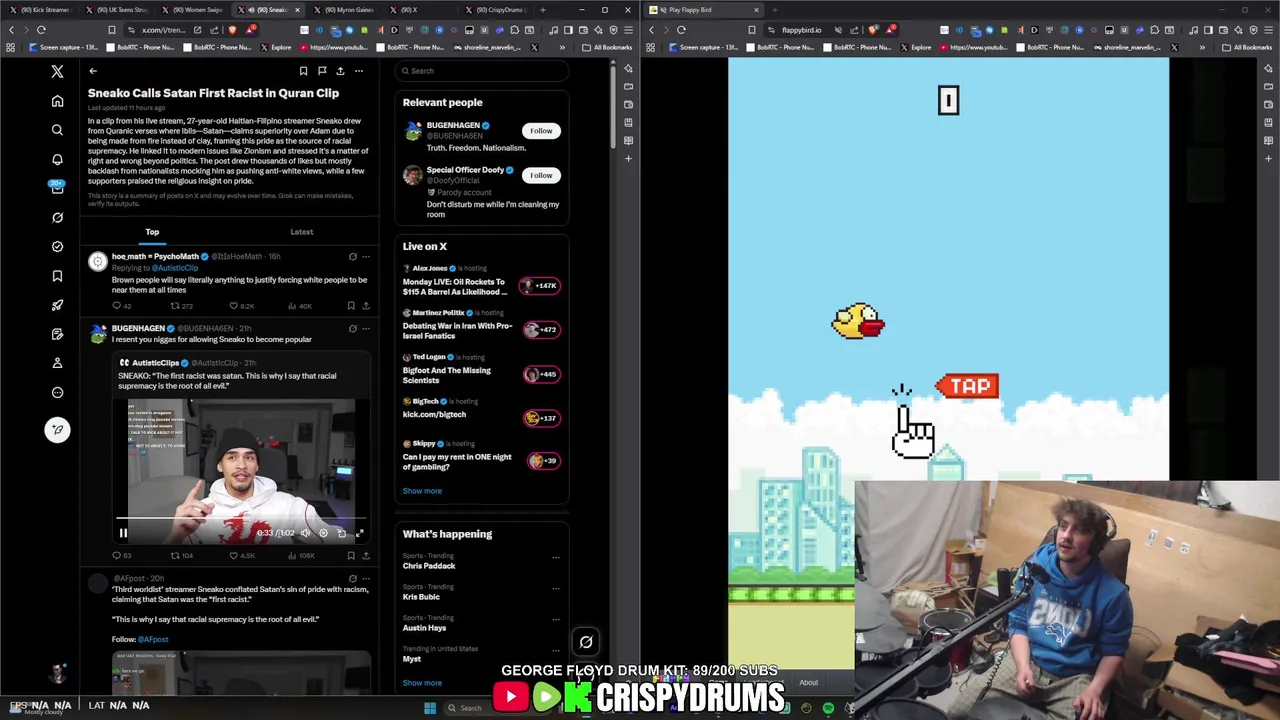Like the hoe_math post with 9.2K likes
1280x720 pixels.
[x=243, y=306]
